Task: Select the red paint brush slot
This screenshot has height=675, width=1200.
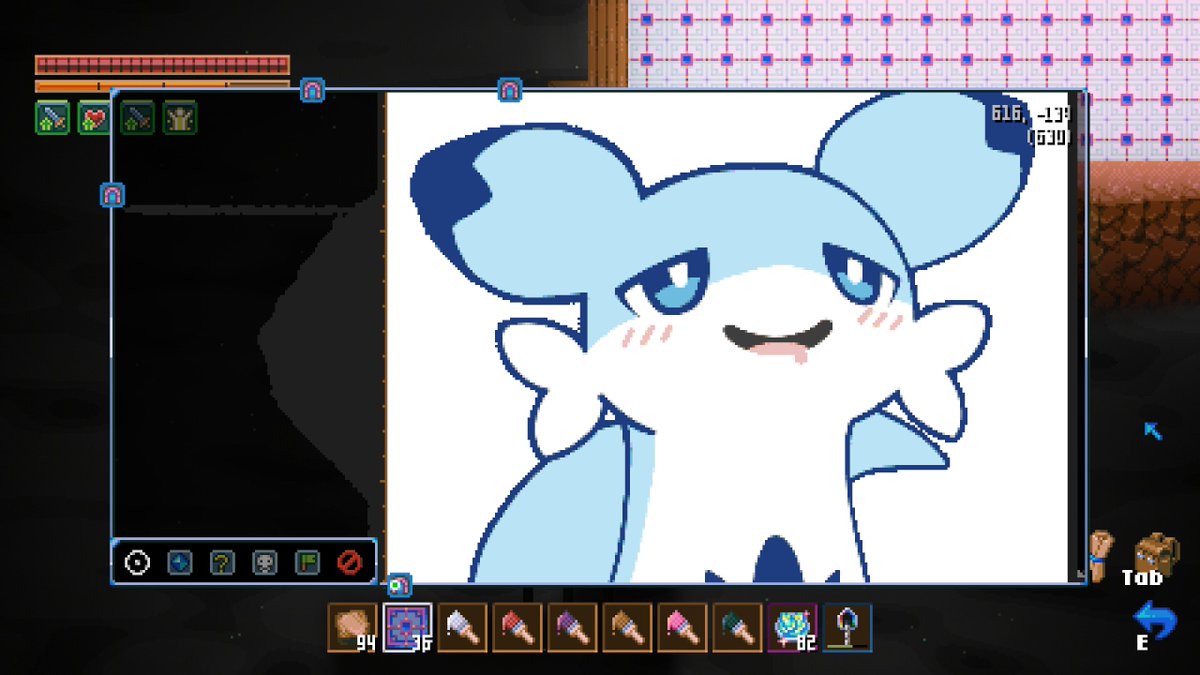Action: [x=517, y=628]
